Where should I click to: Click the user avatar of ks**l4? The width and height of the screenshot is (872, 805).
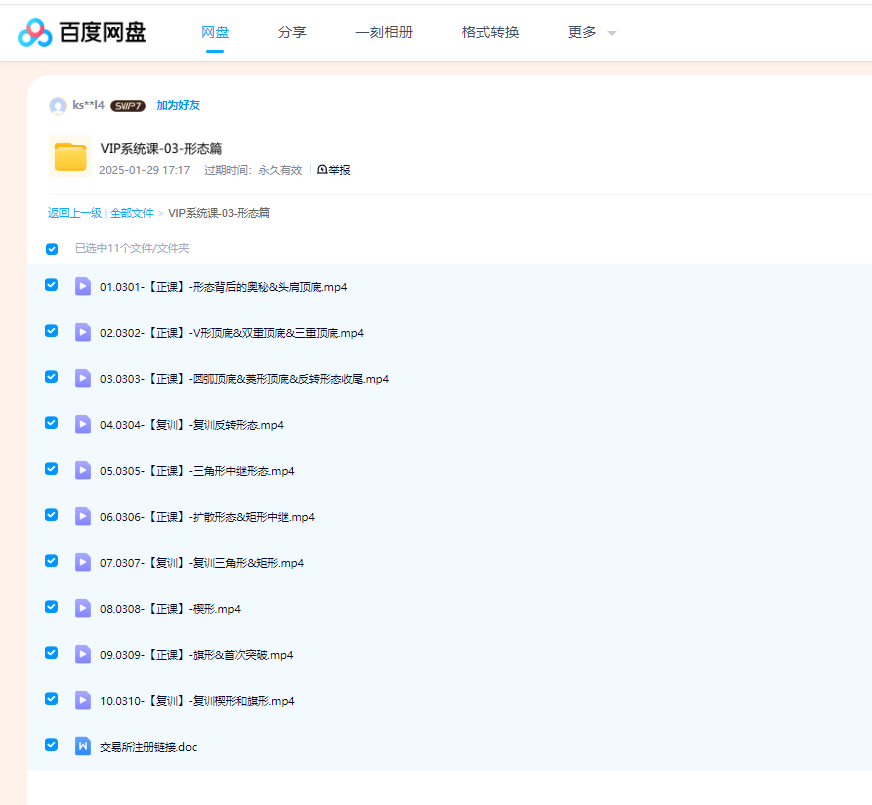pyautogui.click(x=58, y=106)
